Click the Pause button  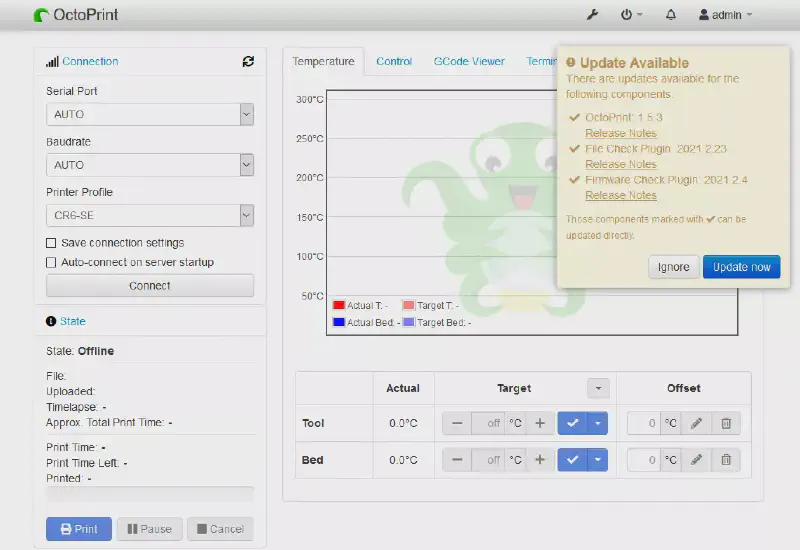point(149,529)
